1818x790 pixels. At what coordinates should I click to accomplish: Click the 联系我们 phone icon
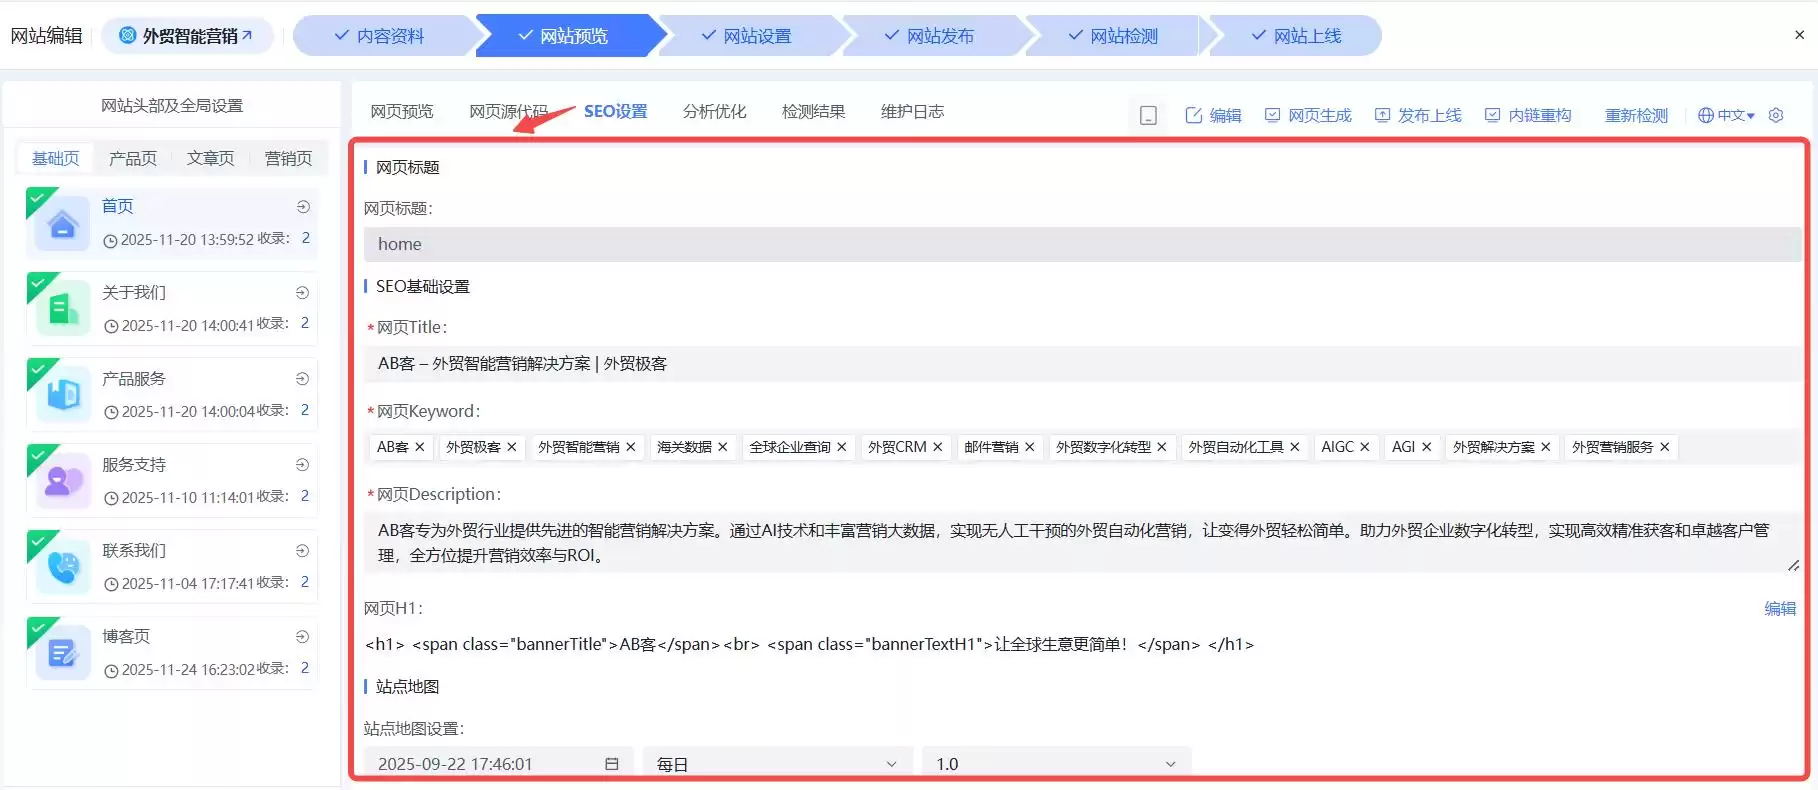[x=63, y=568]
